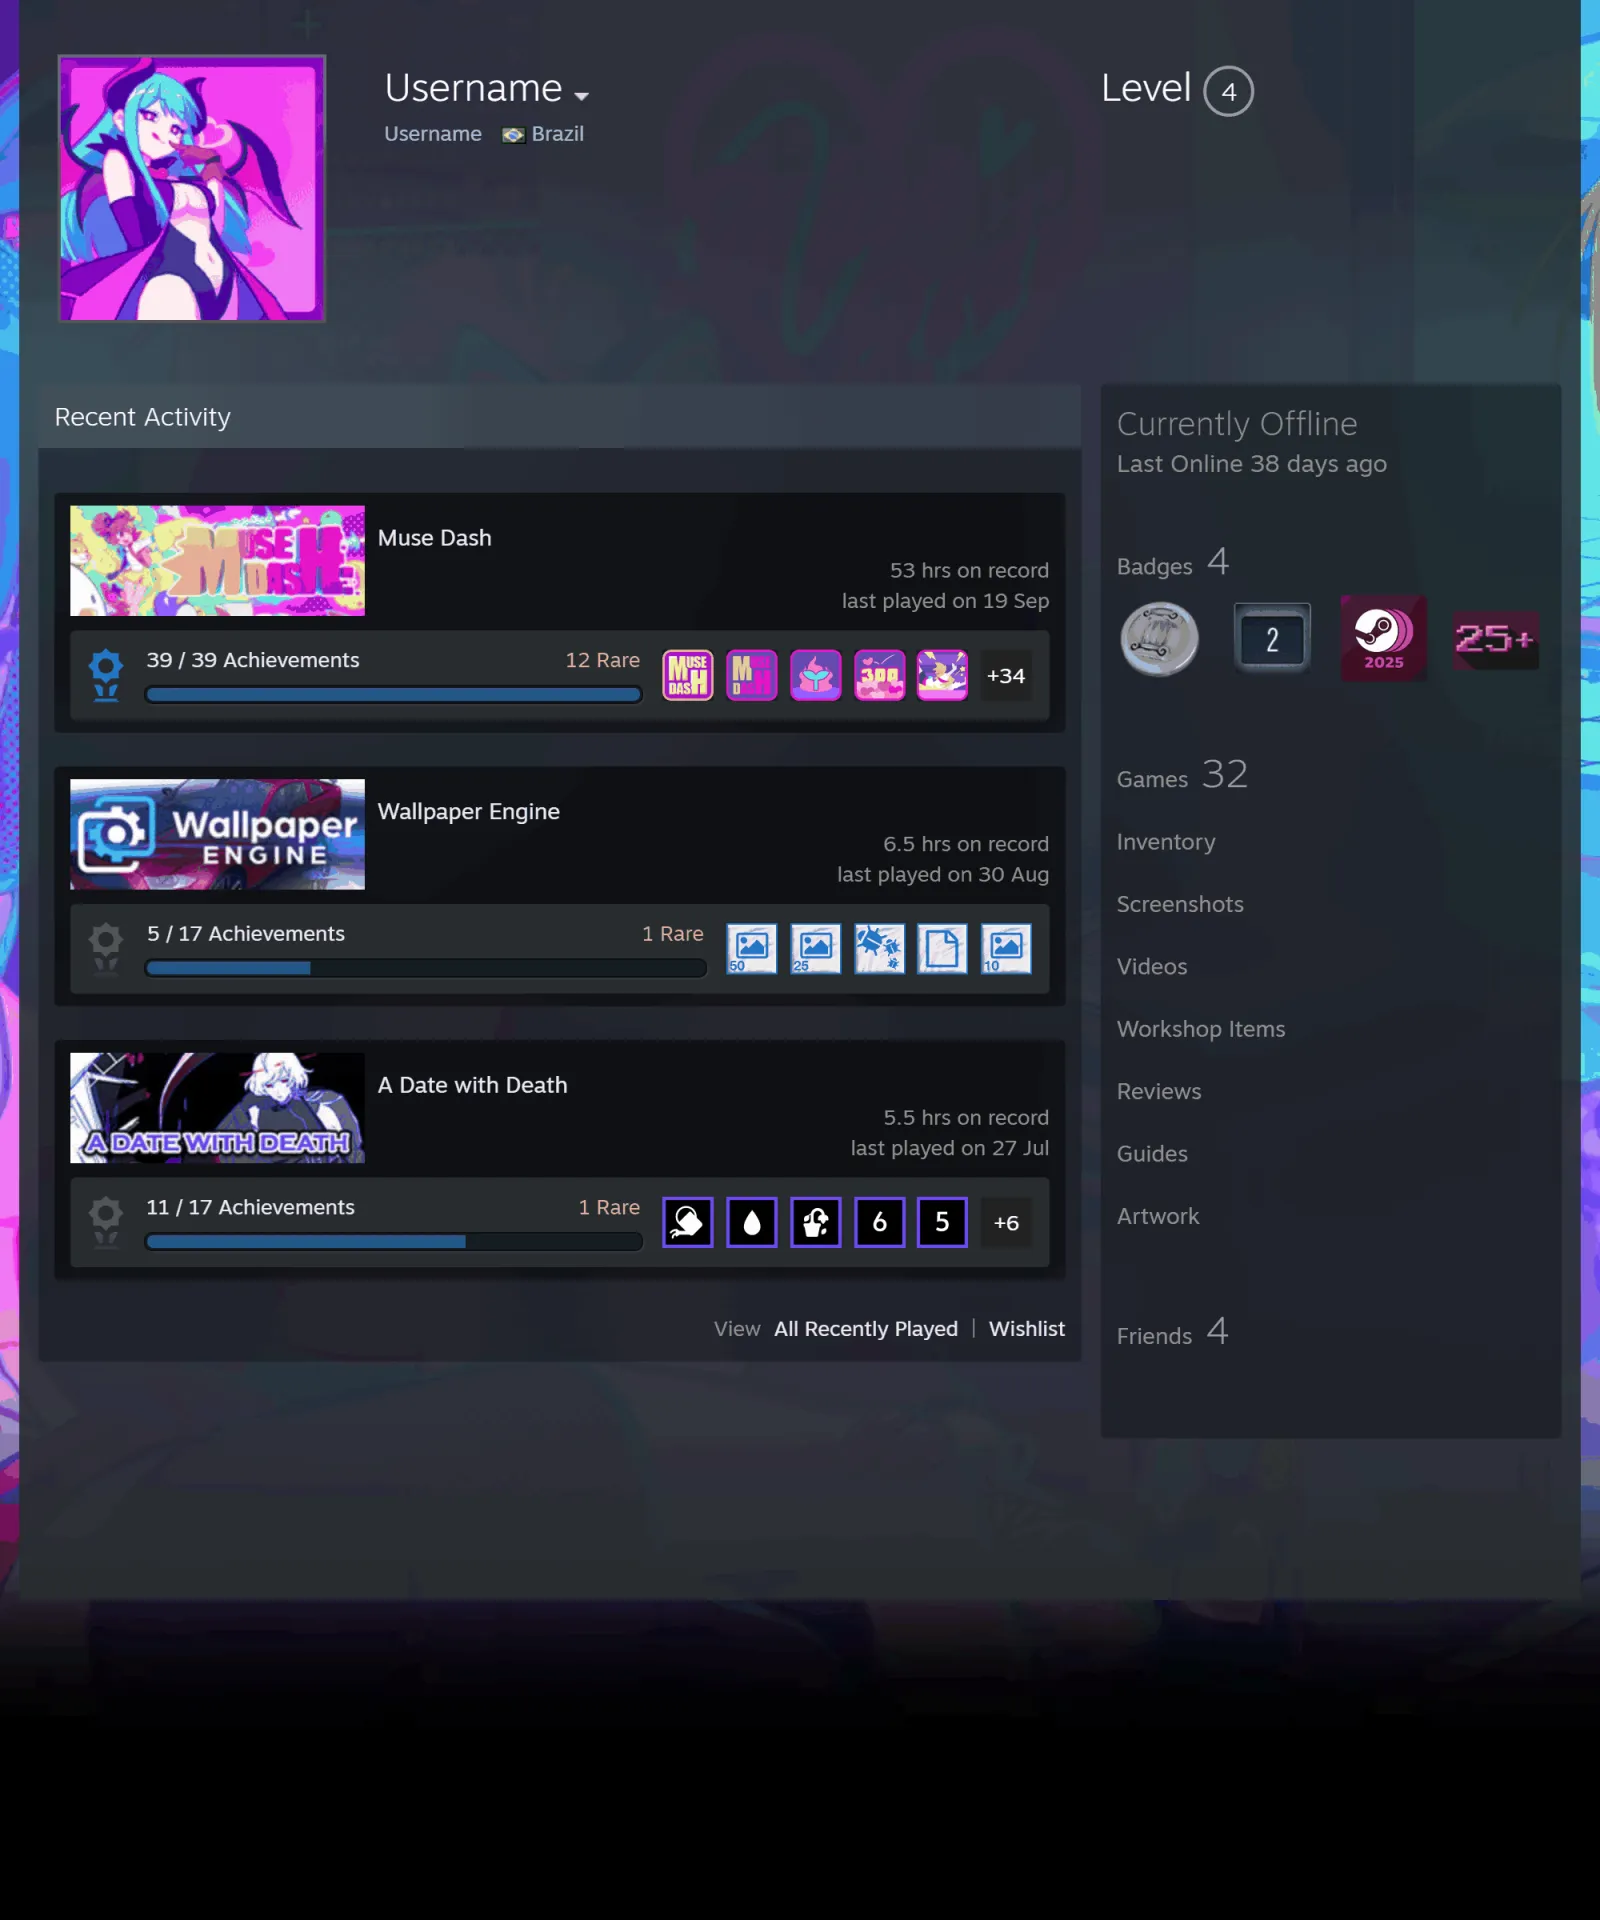The height and width of the screenshot is (1920, 1600).
Task: Select Wallpaper Engine '10' image achievement icon
Action: pos(1006,949)
